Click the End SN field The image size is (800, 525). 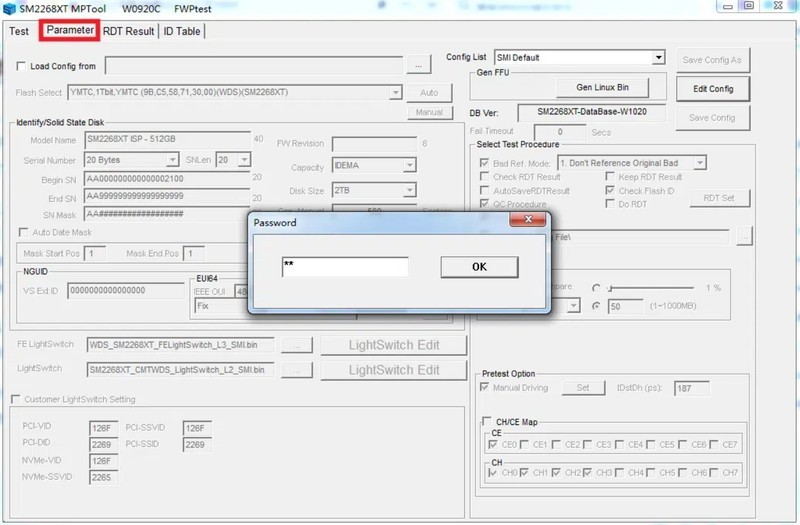(167, 196)
